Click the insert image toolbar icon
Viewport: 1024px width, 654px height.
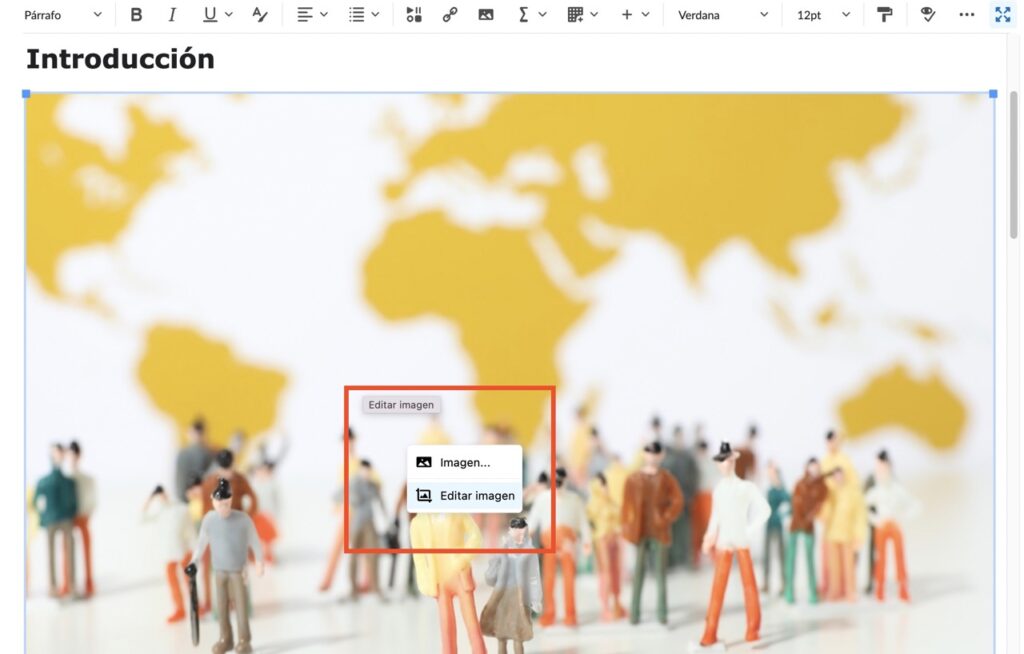tap(486, 15)
